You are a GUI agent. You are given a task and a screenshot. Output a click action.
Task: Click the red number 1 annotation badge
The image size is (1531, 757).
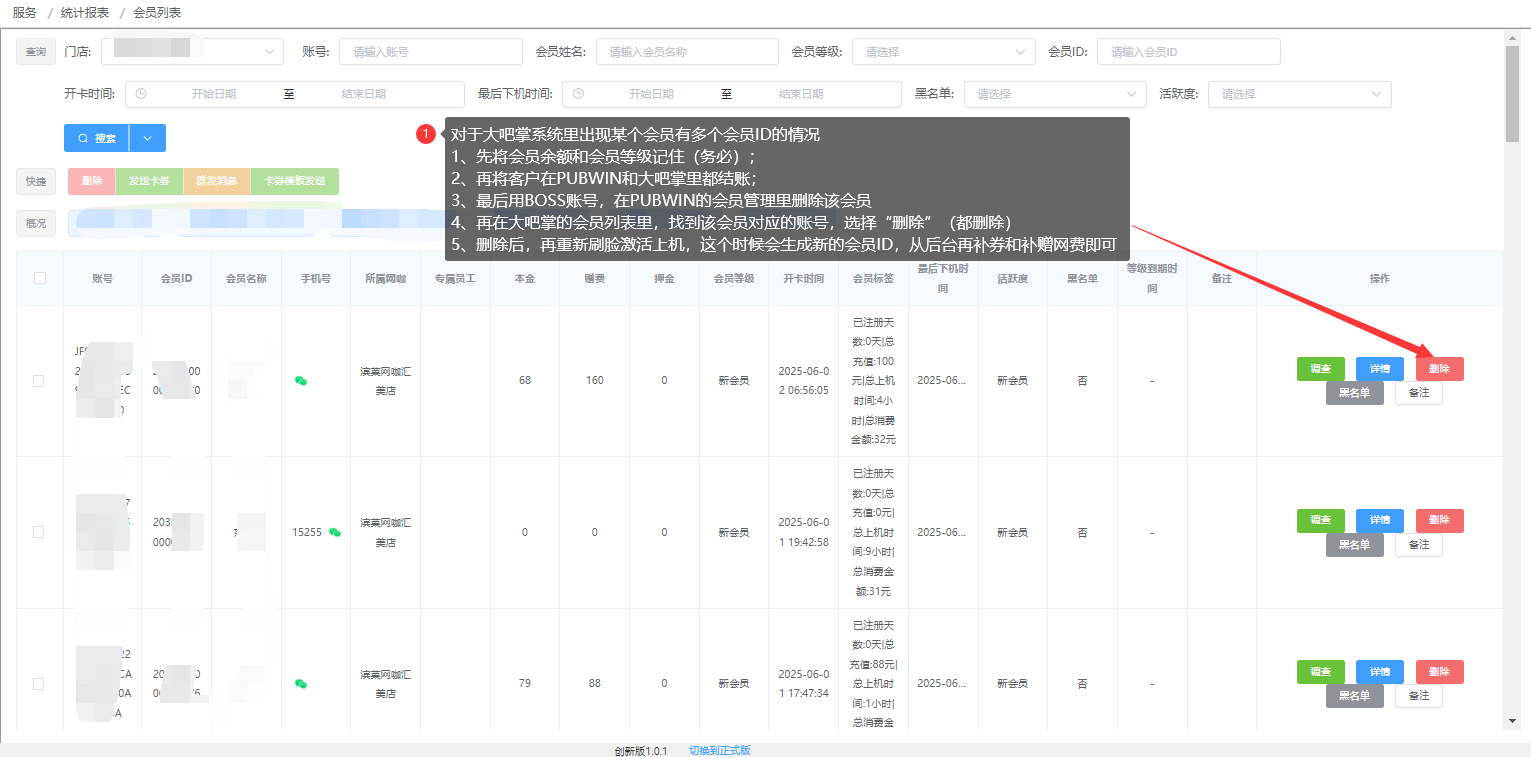pos(426,134)
